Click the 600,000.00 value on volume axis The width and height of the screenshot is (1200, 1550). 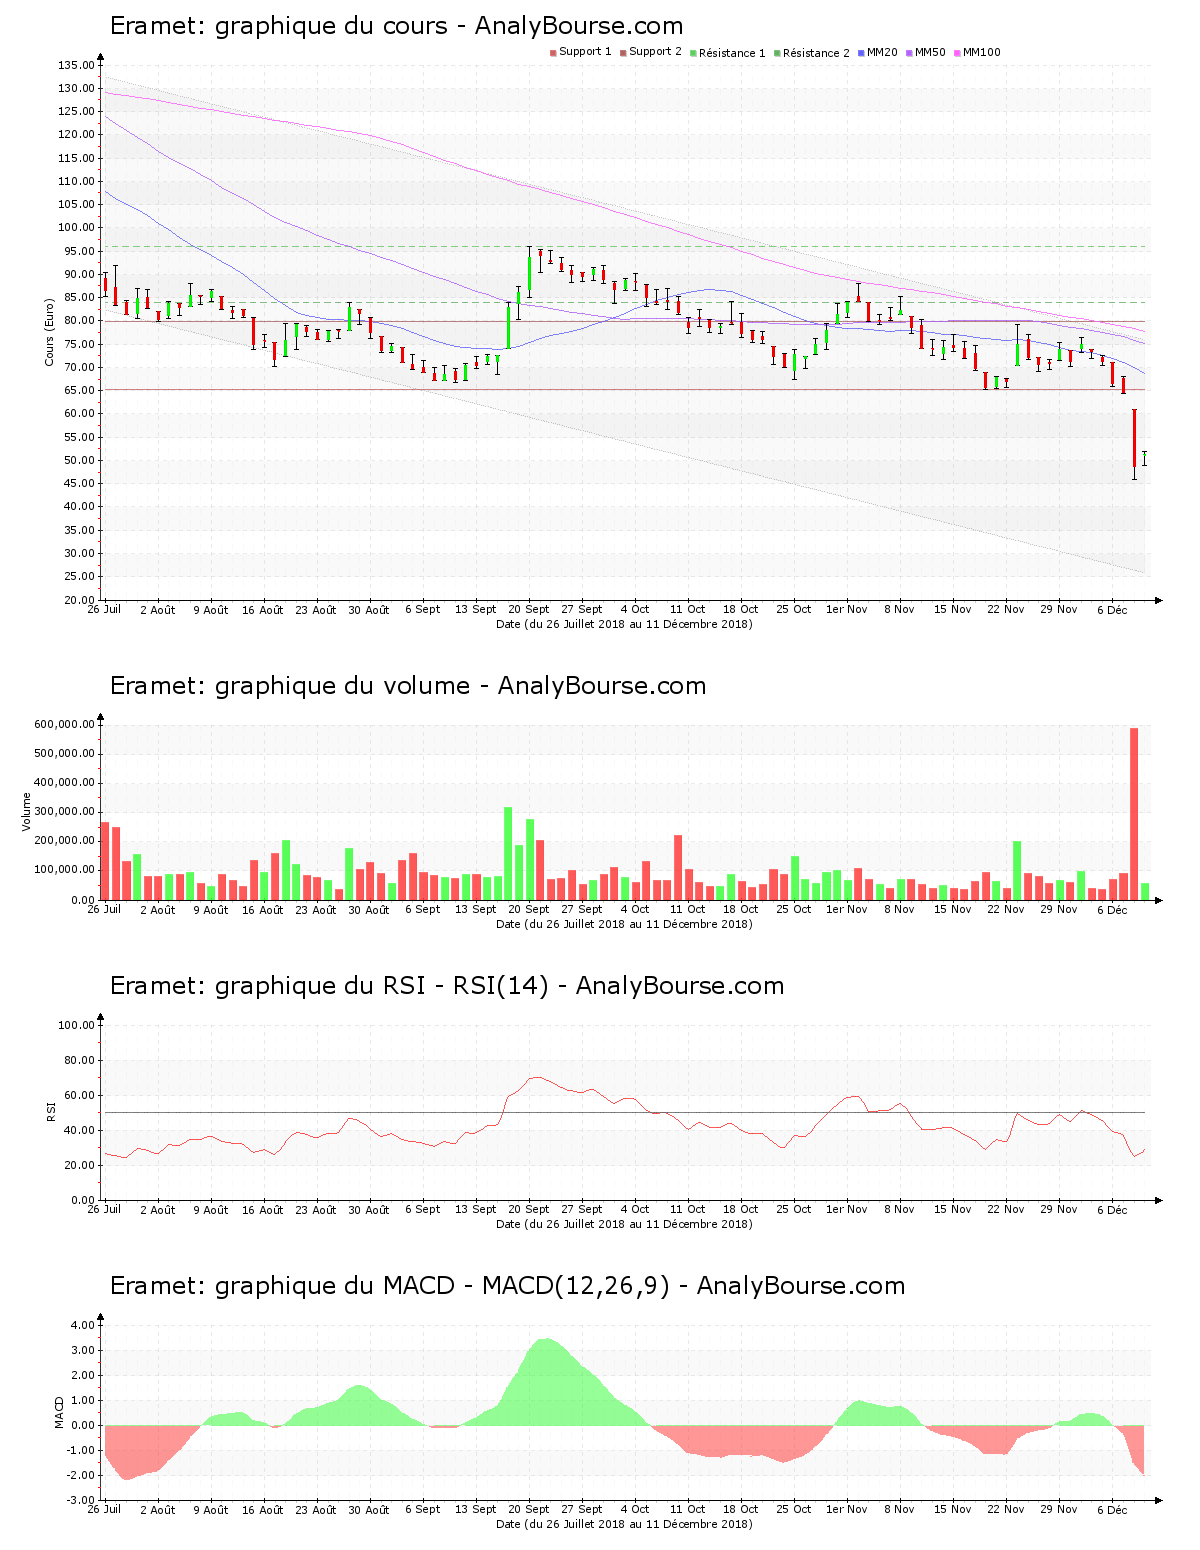[x=65, y=725]
